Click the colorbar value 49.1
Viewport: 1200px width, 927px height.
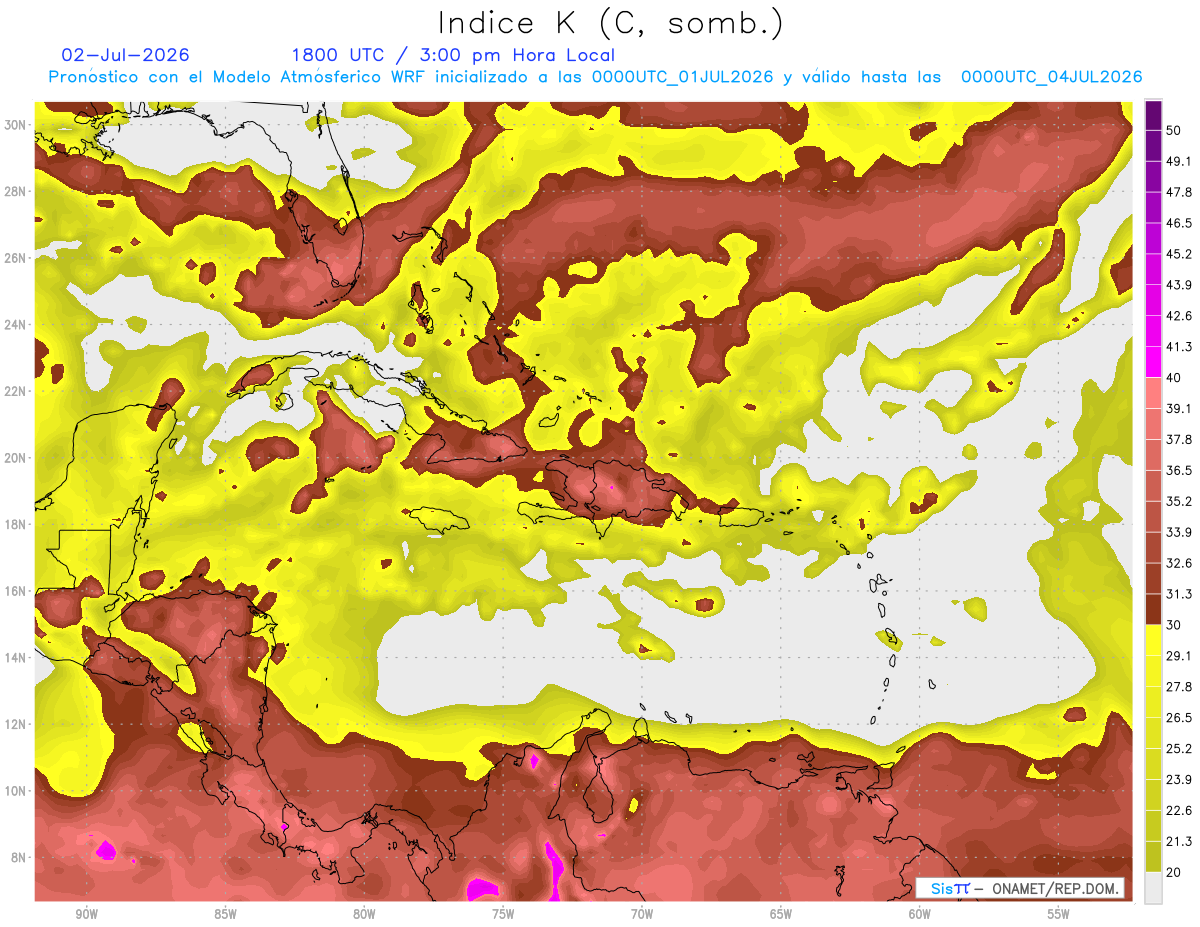(1178, 161)
